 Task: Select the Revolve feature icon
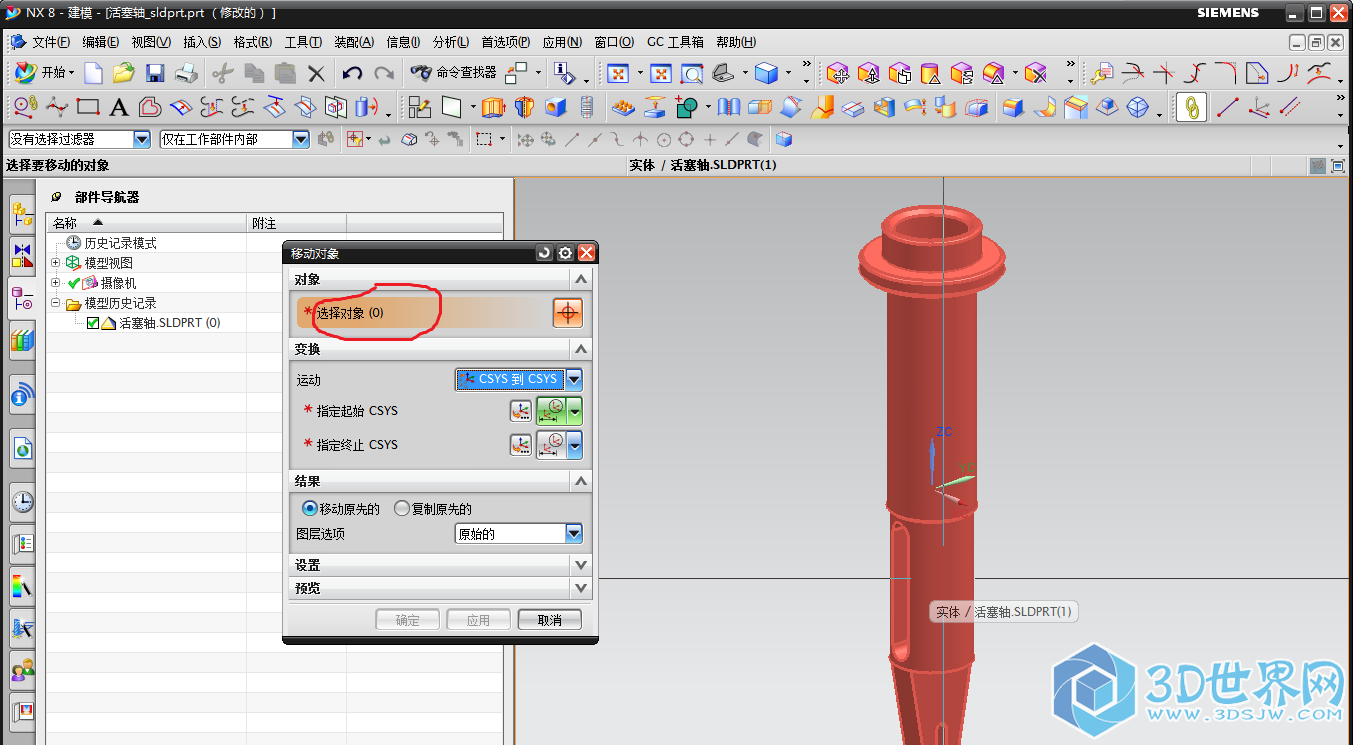tap(524, 106)
